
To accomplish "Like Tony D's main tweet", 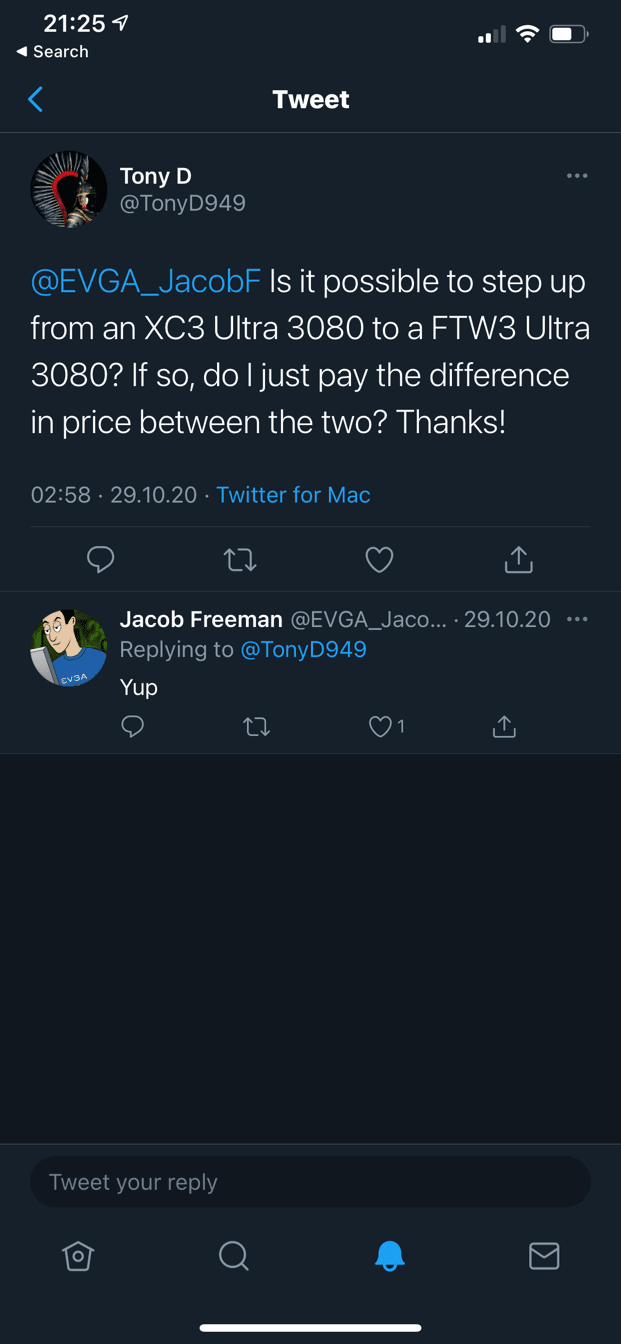I will pyautogui.click(x=379, y=559).
